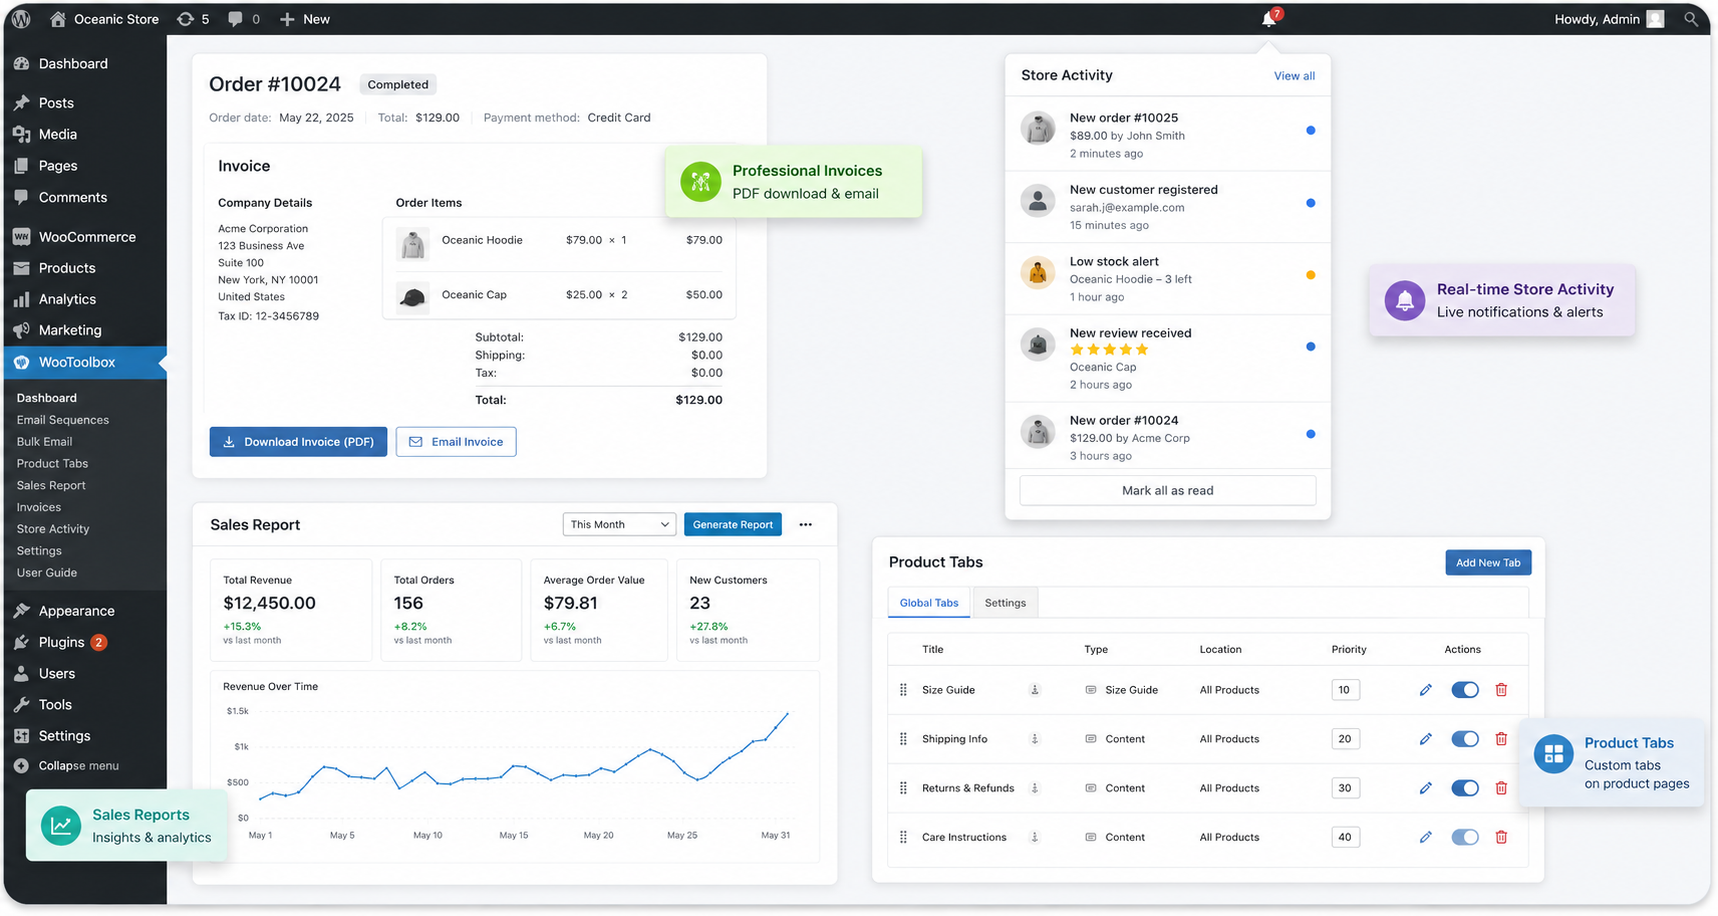Viewport: 1718px width, 916px height.
Task: Click the Admin avatar thumbnail
Action: (x=1655, y=19)
